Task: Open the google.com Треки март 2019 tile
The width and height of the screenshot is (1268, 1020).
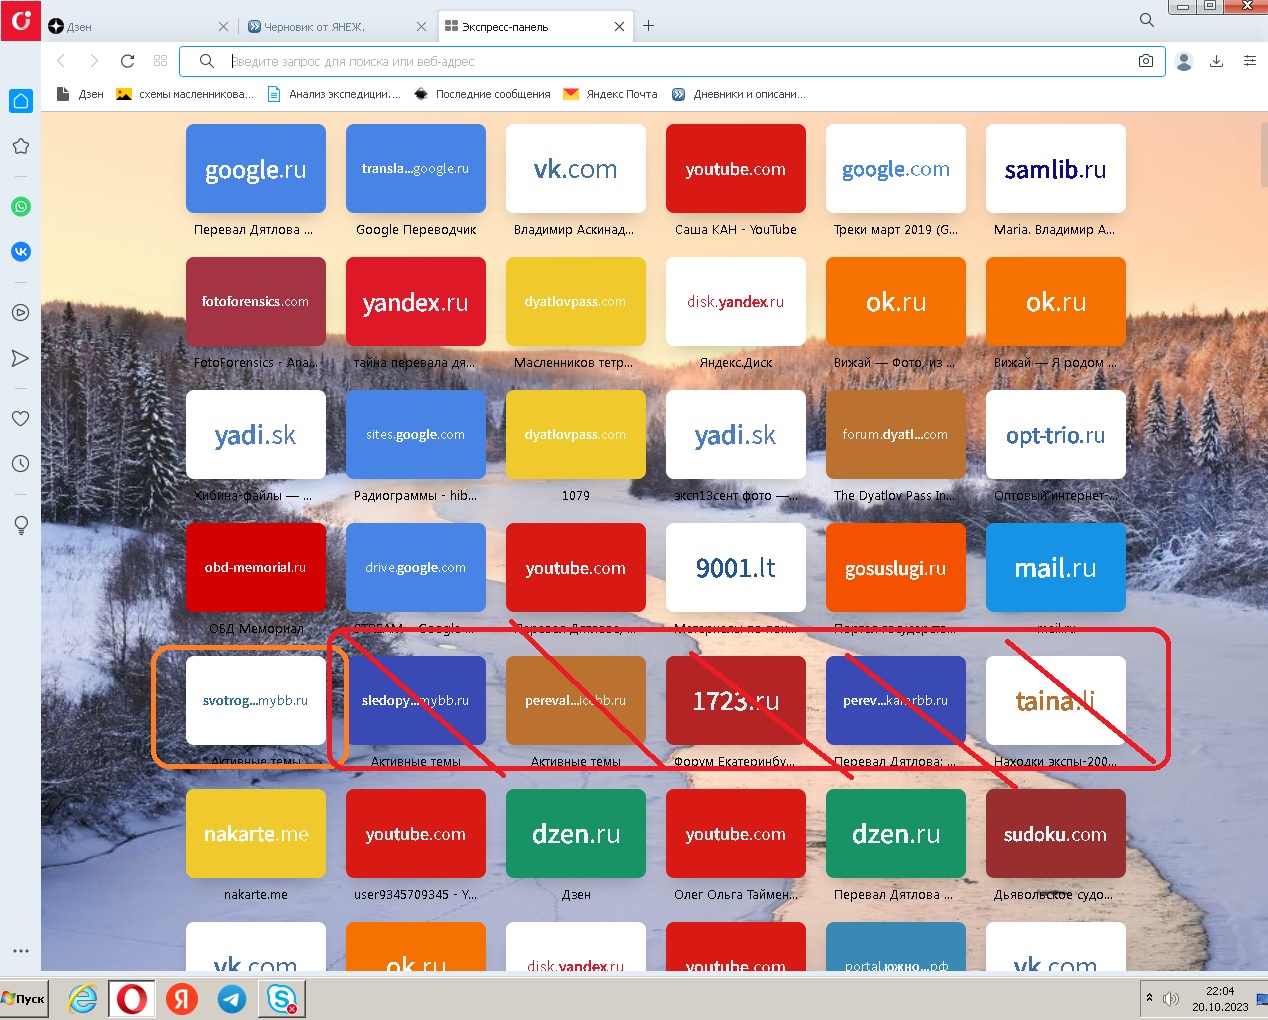Action: (x=896, y=168)
